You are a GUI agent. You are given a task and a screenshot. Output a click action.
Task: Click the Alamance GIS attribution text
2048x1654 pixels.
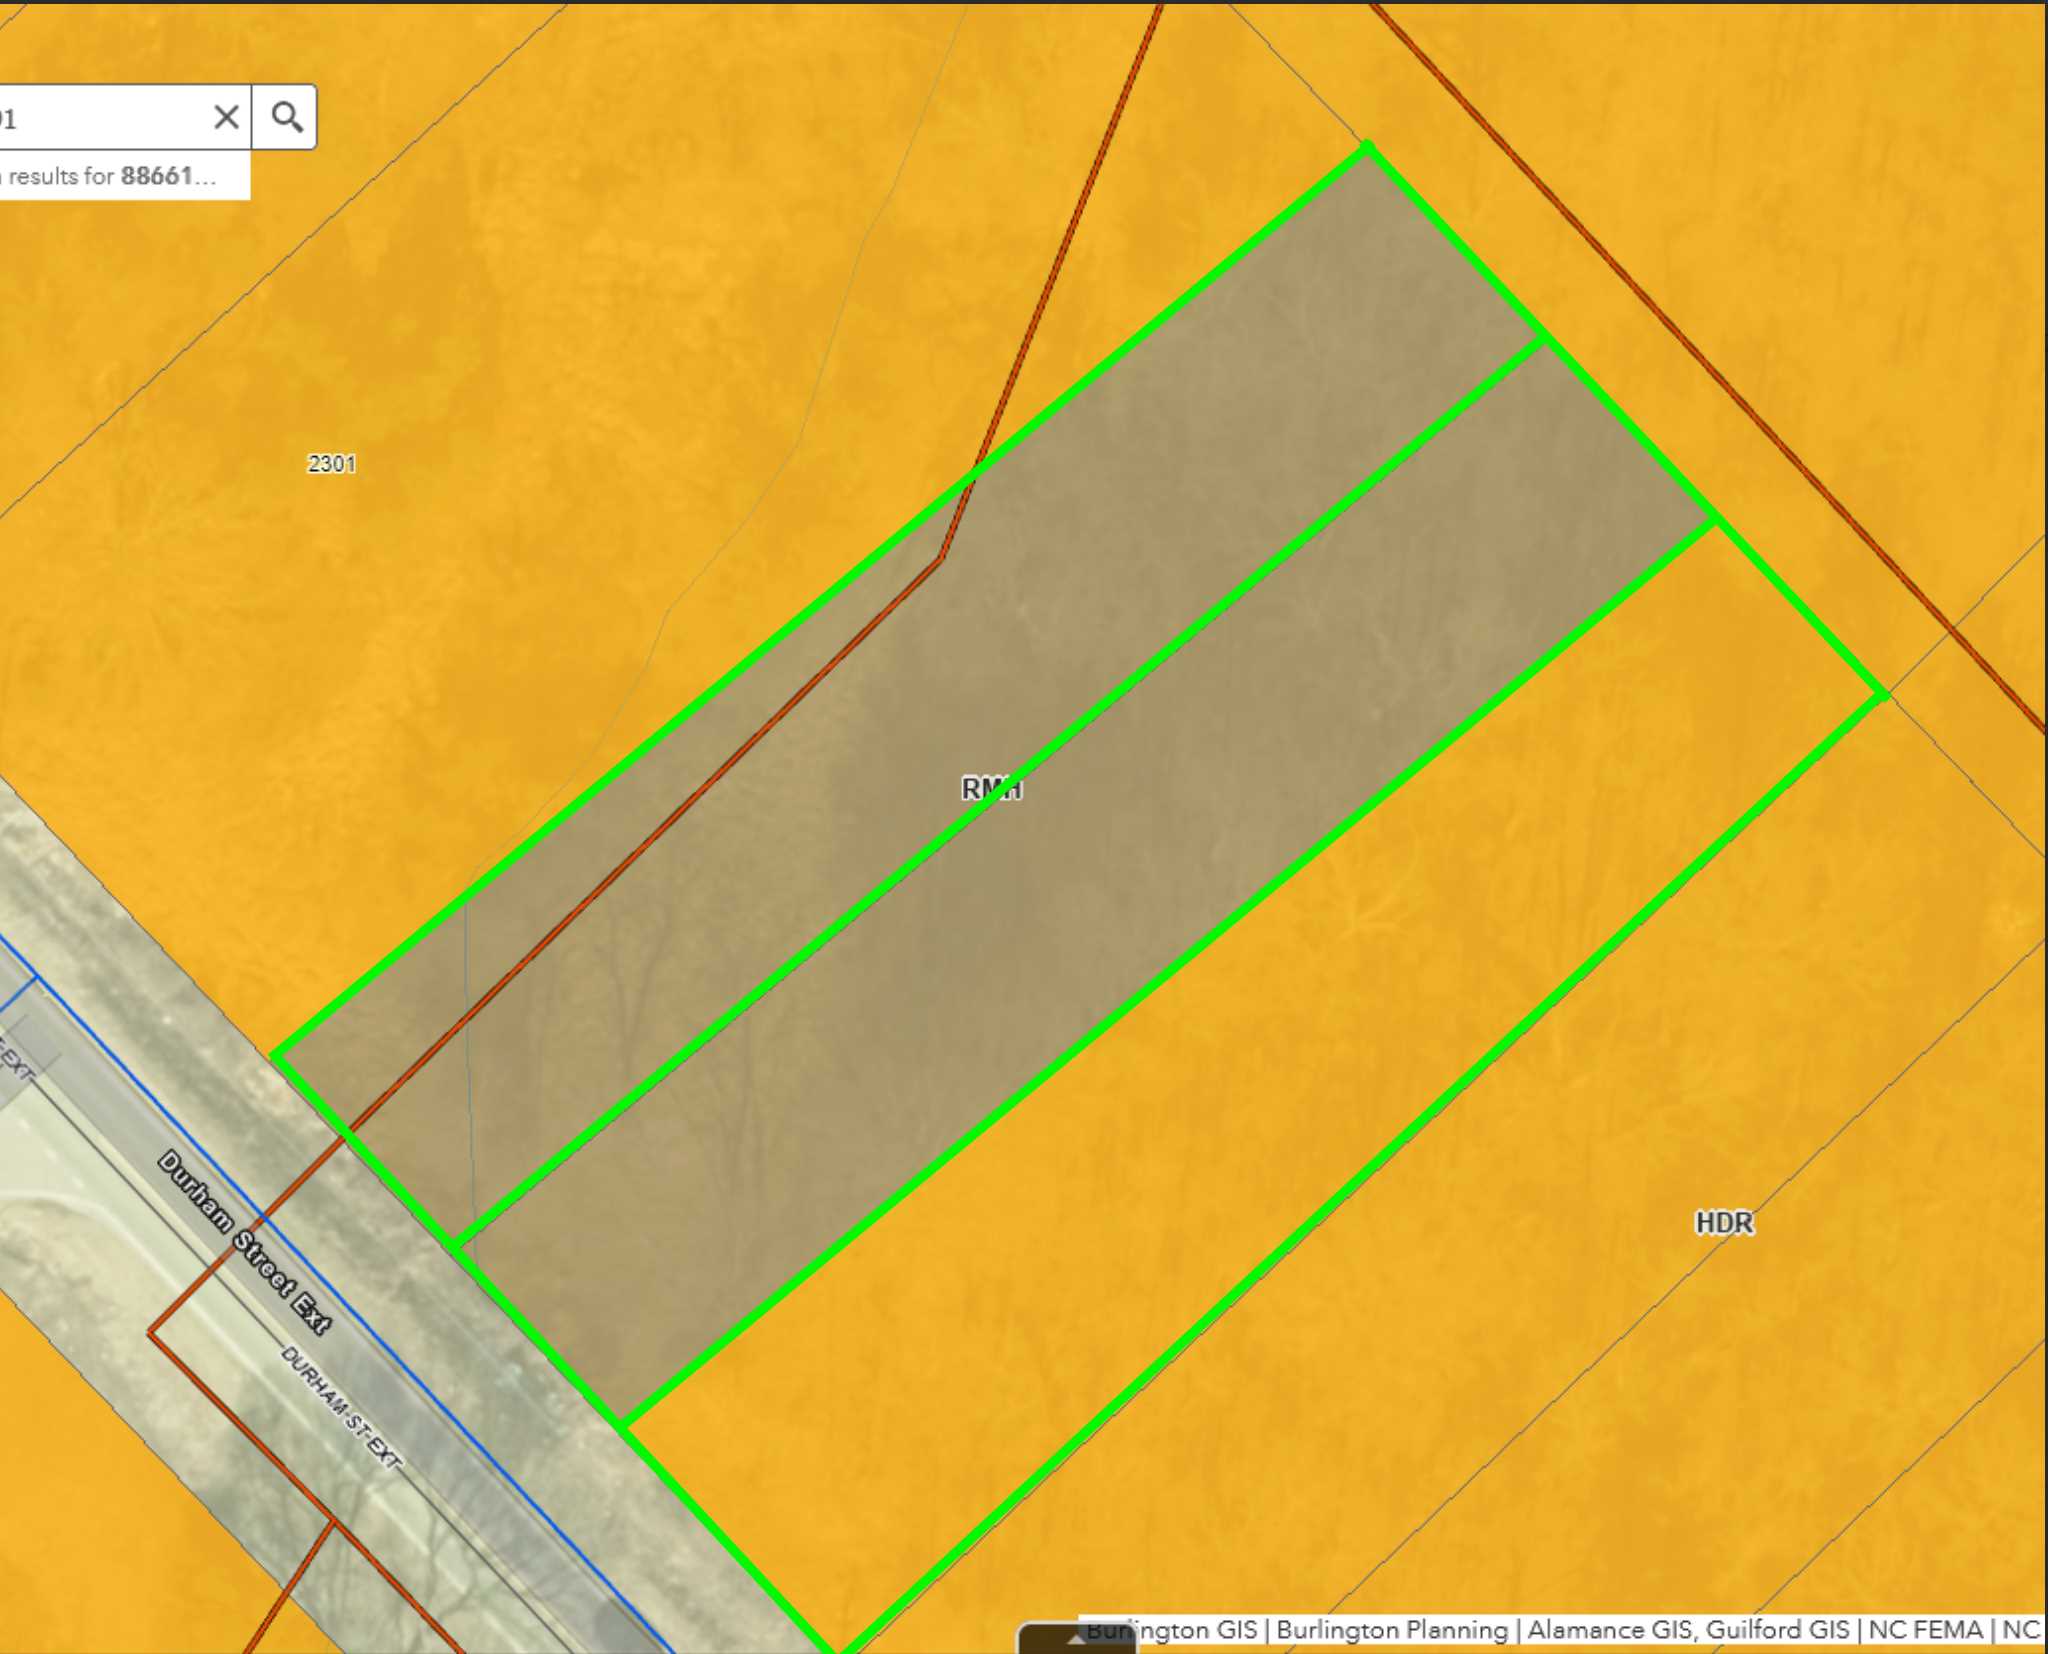point(1612,1630)
